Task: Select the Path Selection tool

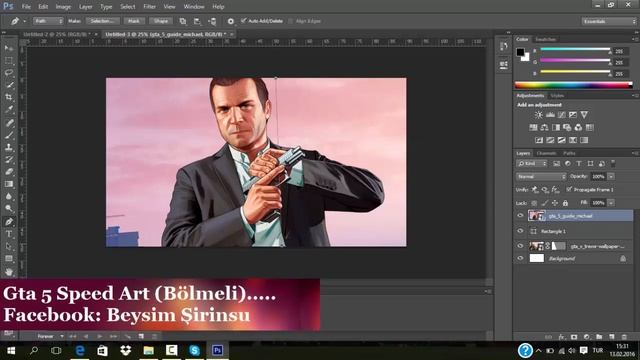Action: coord(9,246)
